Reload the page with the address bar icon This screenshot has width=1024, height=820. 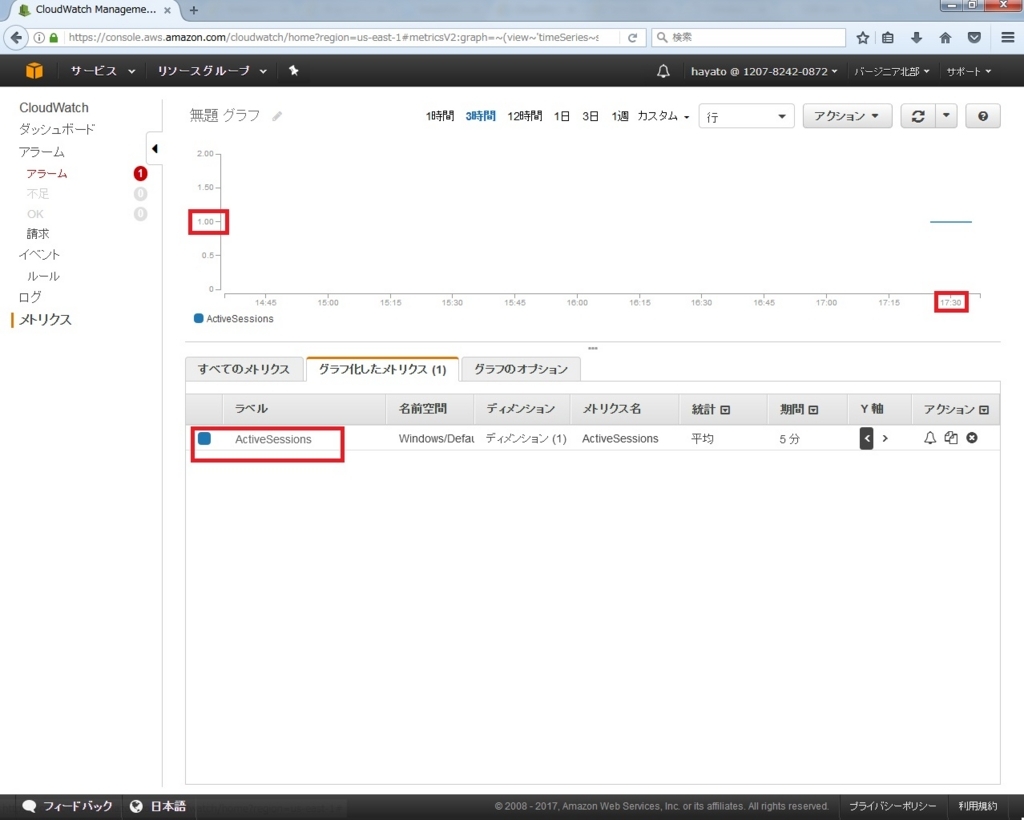click(632, 37)
